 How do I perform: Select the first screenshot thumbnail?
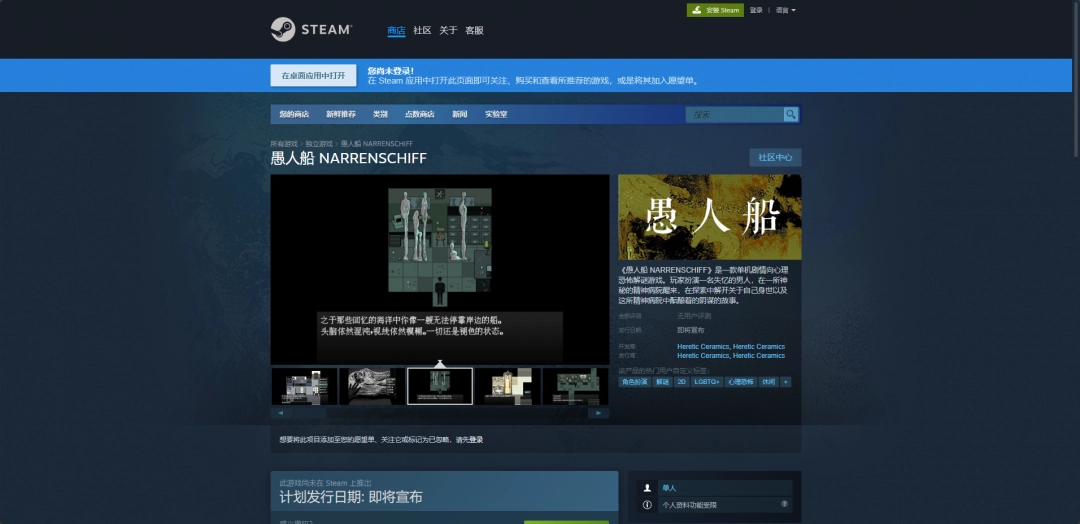304,386
